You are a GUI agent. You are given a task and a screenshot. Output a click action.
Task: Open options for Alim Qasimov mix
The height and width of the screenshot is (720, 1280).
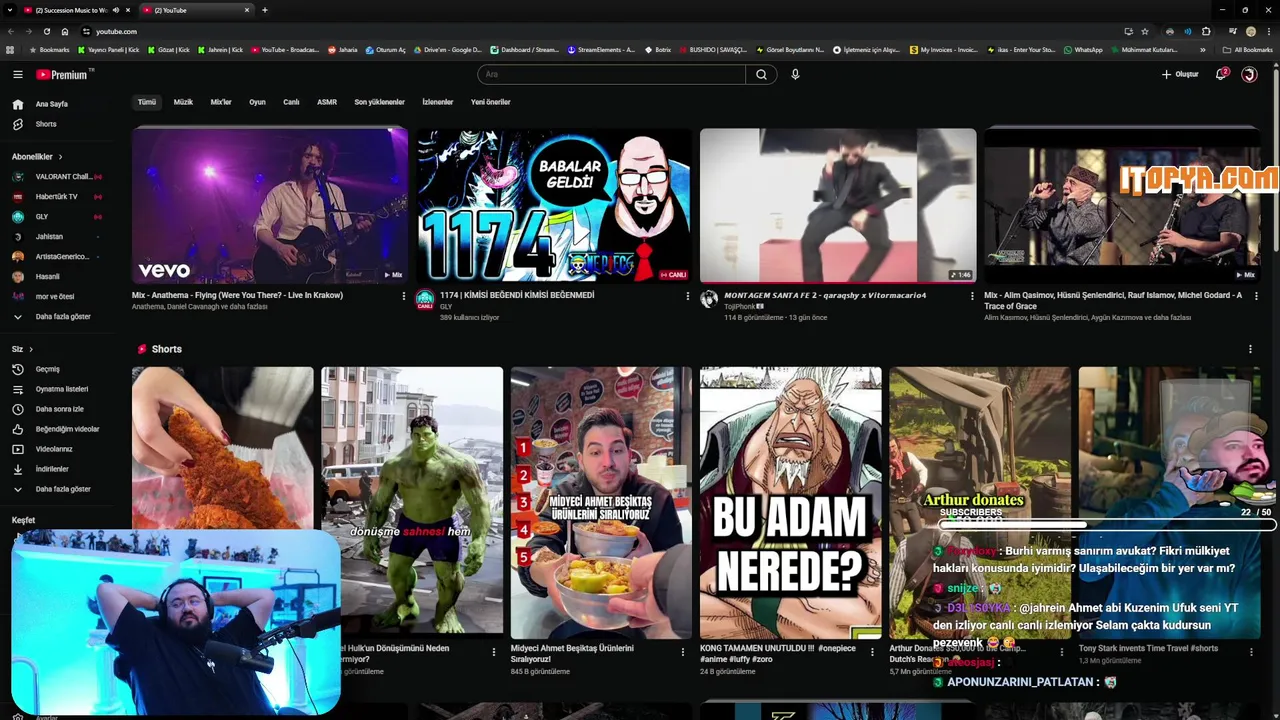click(1255, 296)
